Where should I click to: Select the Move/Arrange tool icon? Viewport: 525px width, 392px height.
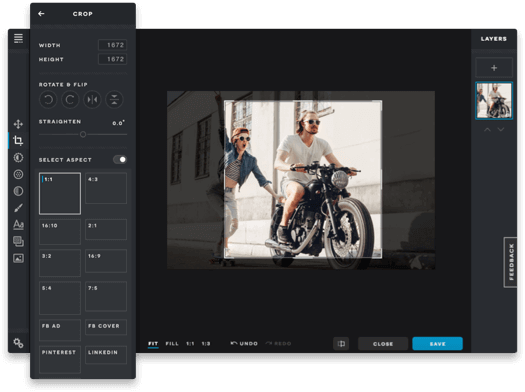(x=18, y=124)
